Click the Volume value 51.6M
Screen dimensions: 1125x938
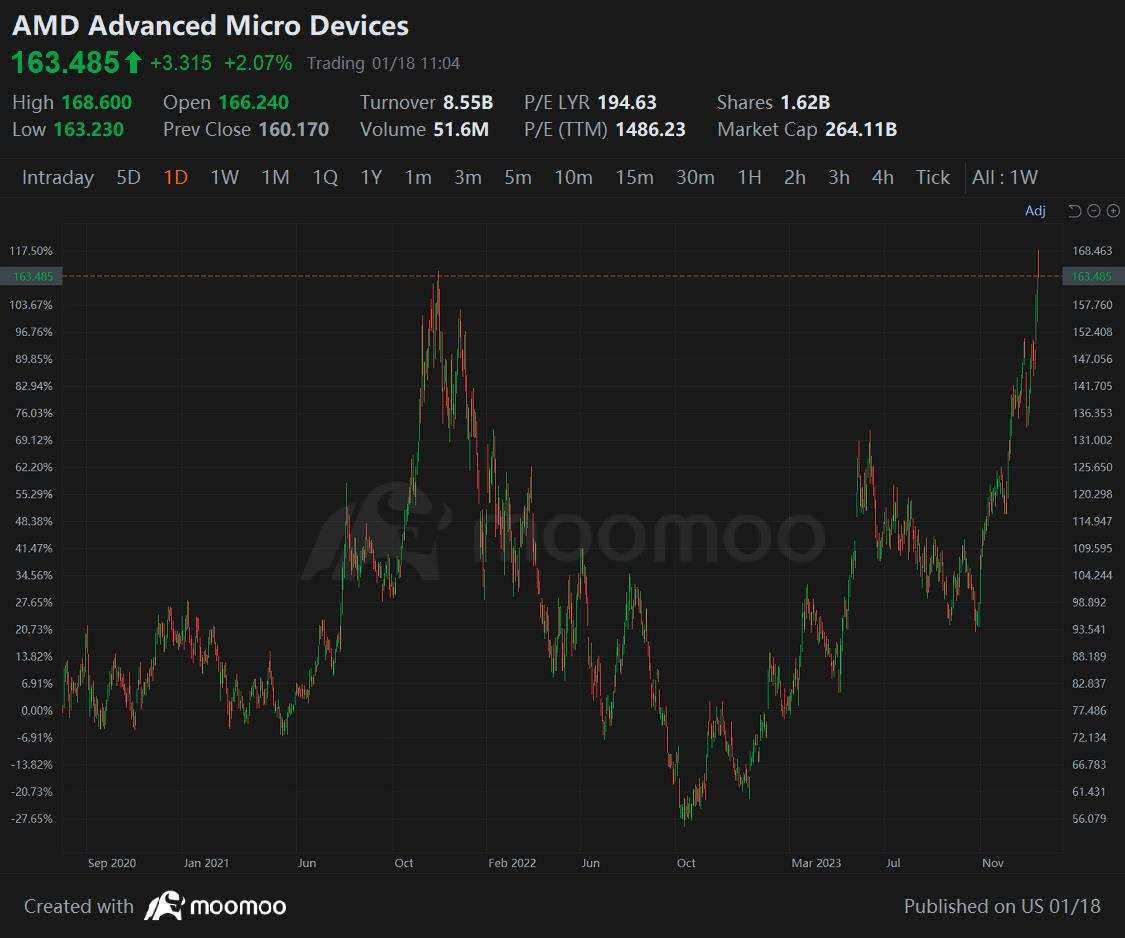461,130
